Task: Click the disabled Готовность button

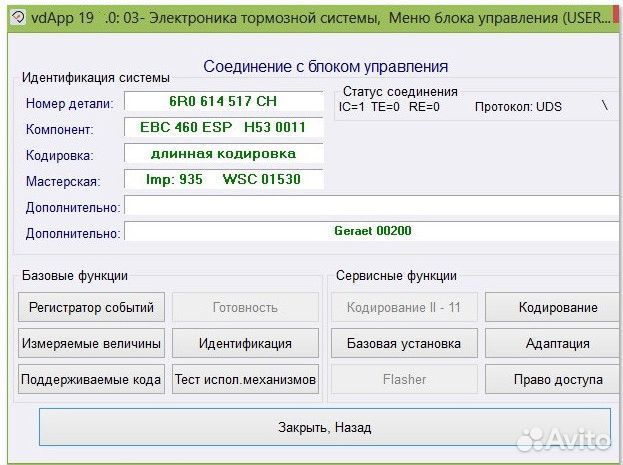Action: pos(246,307)
